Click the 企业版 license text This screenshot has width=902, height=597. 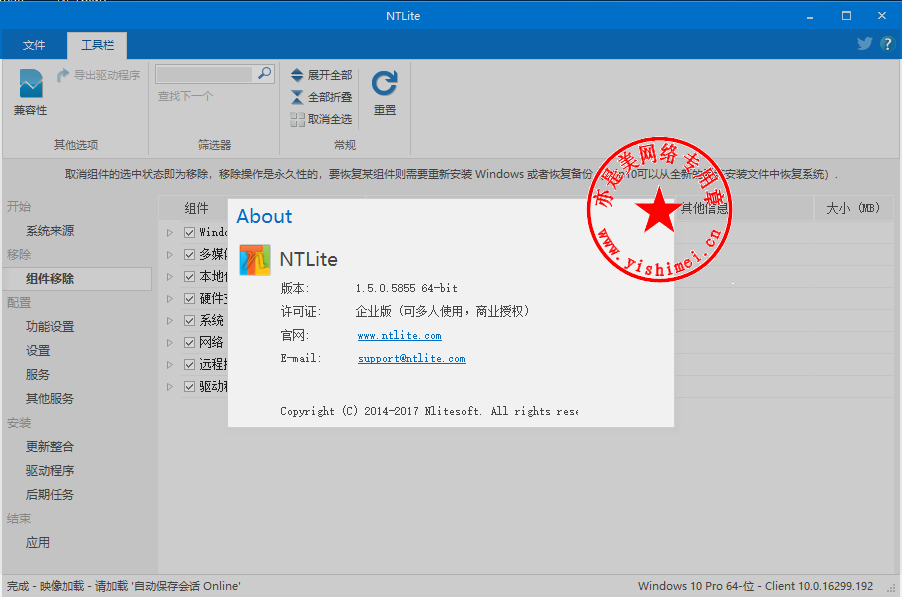[442, 312]
